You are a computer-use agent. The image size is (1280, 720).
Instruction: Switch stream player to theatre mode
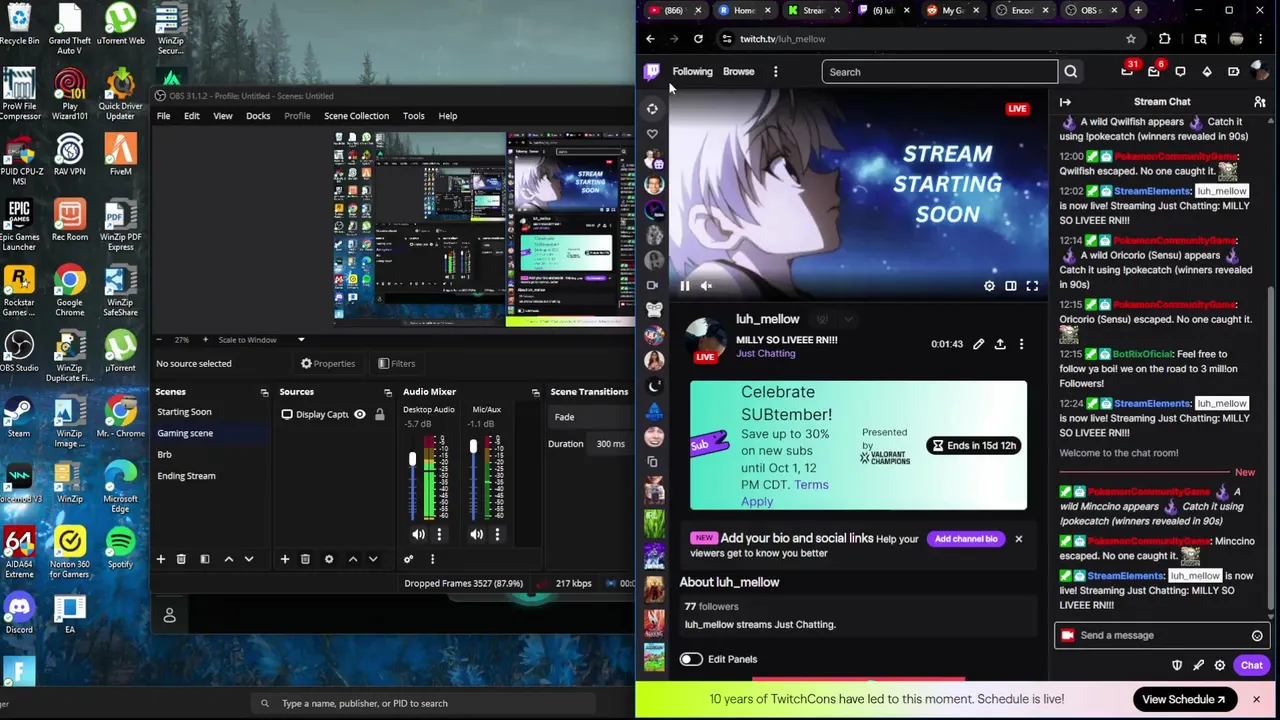pos(1011,286)
